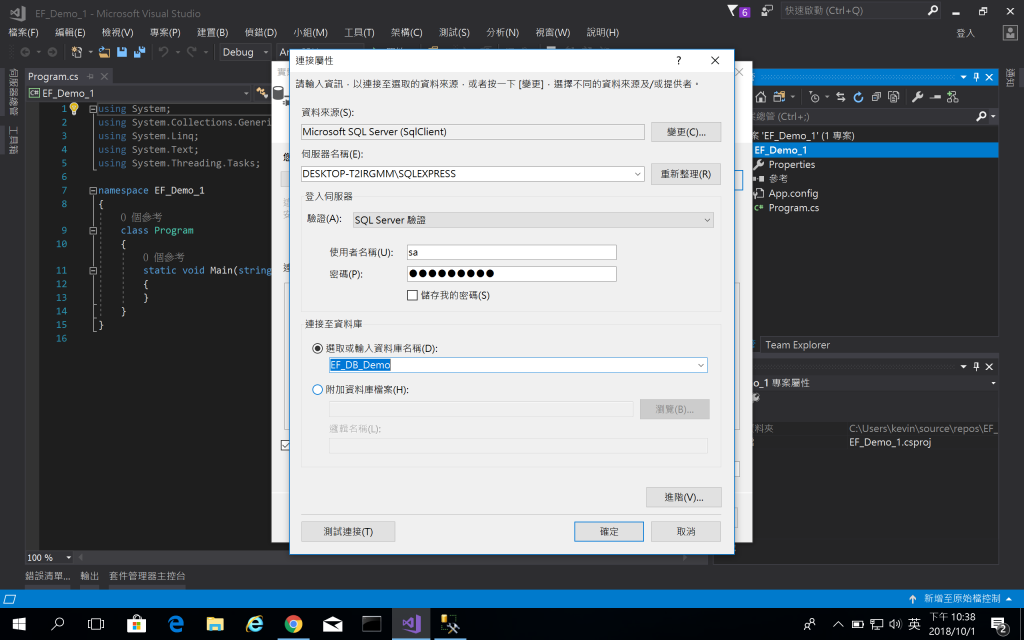Click the Task View taskbar icon
This screenshot has width=1024, height=640.
coord(96,624)
